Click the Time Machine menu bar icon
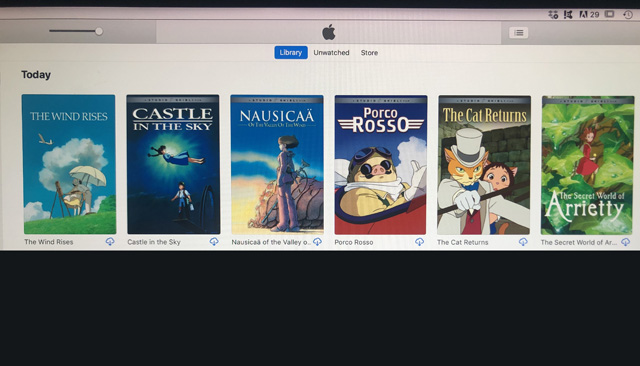 point(628,15)
